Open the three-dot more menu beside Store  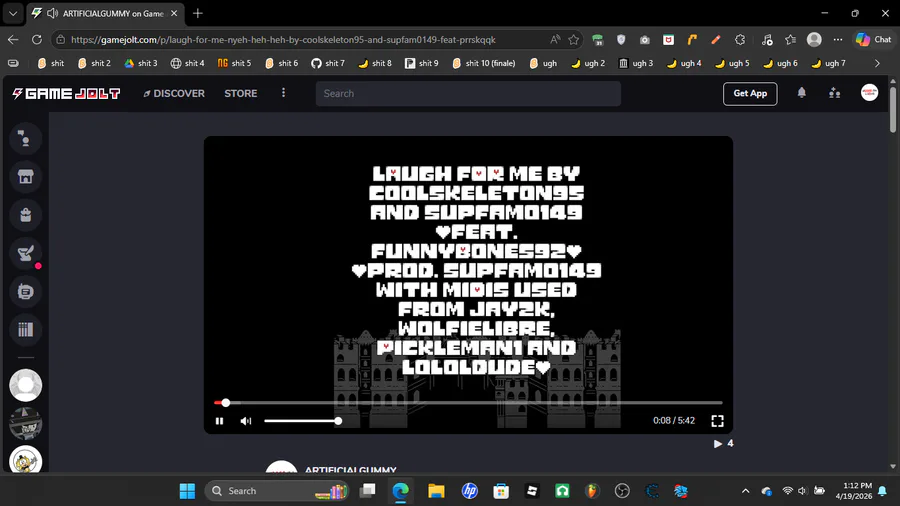point(283,93)
